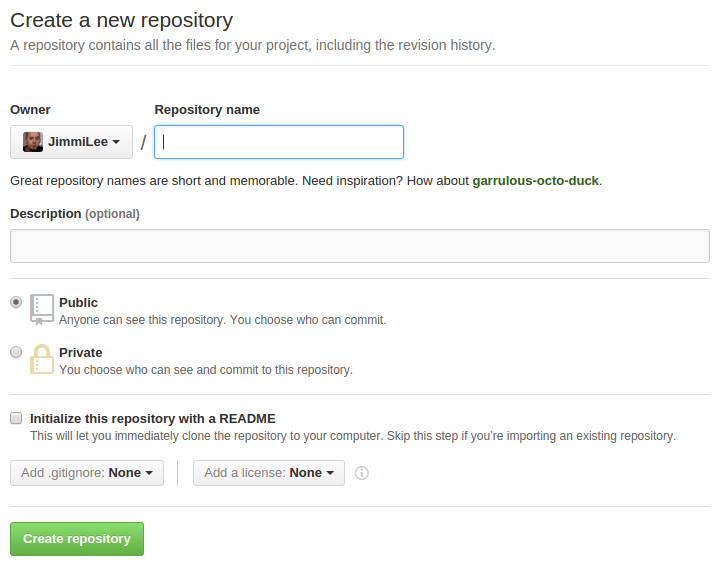Image resolution: width=719 pixels, height=568 pixels.
Task: Open the Owner dropdown showing JimmiLee
Action: 71,142
